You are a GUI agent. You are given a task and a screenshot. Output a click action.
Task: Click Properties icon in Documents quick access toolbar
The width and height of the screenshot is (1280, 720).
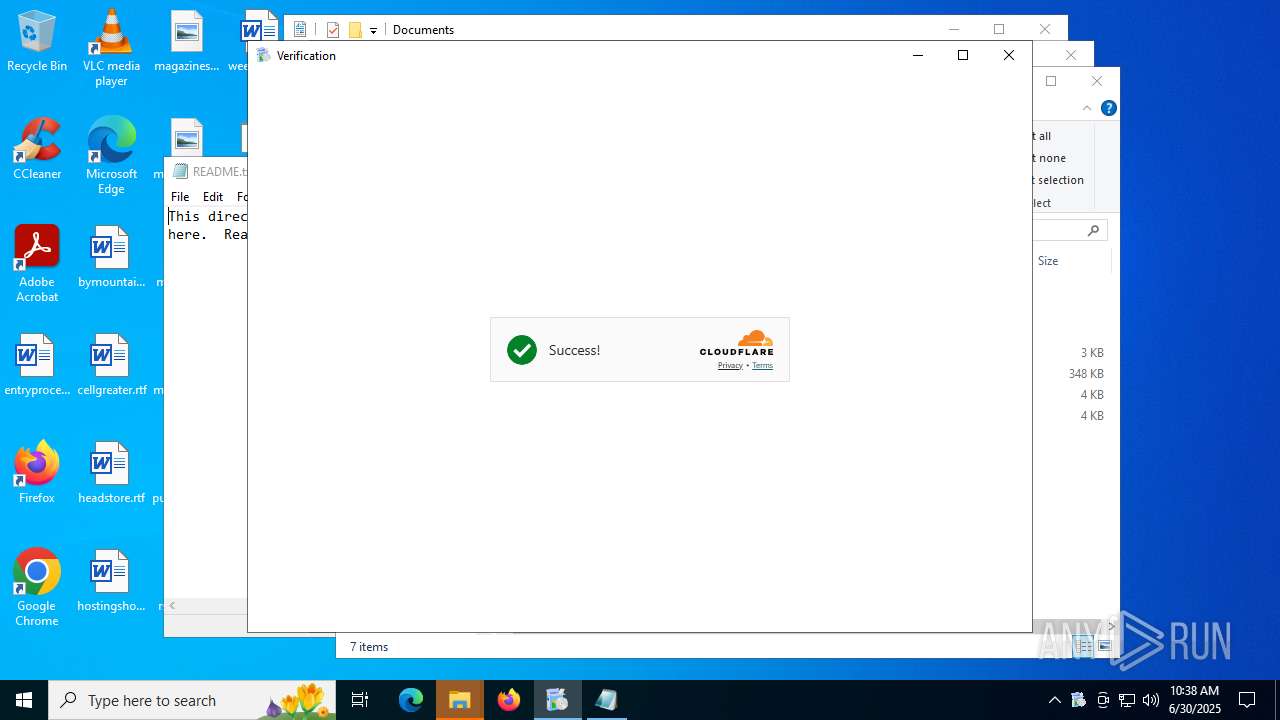(333, 30)
